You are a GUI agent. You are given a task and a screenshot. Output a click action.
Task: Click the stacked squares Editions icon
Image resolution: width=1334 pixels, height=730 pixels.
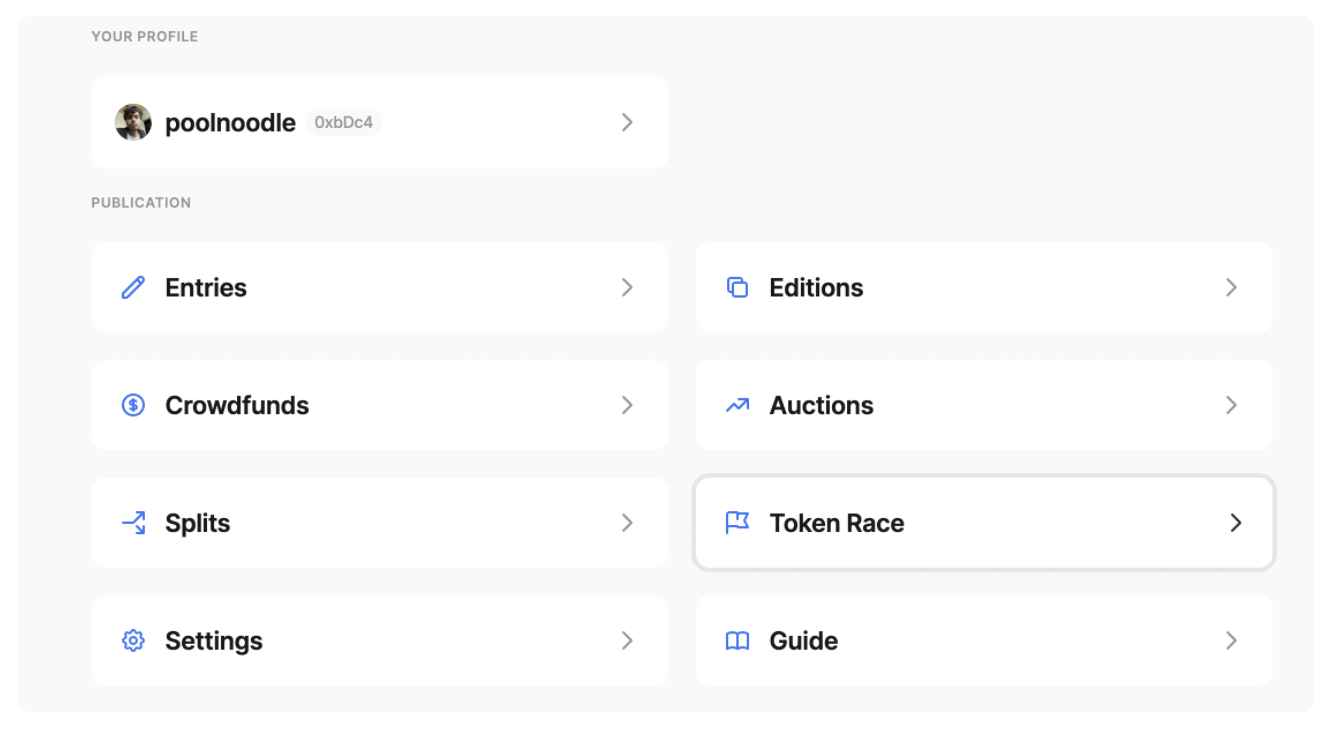737,288
